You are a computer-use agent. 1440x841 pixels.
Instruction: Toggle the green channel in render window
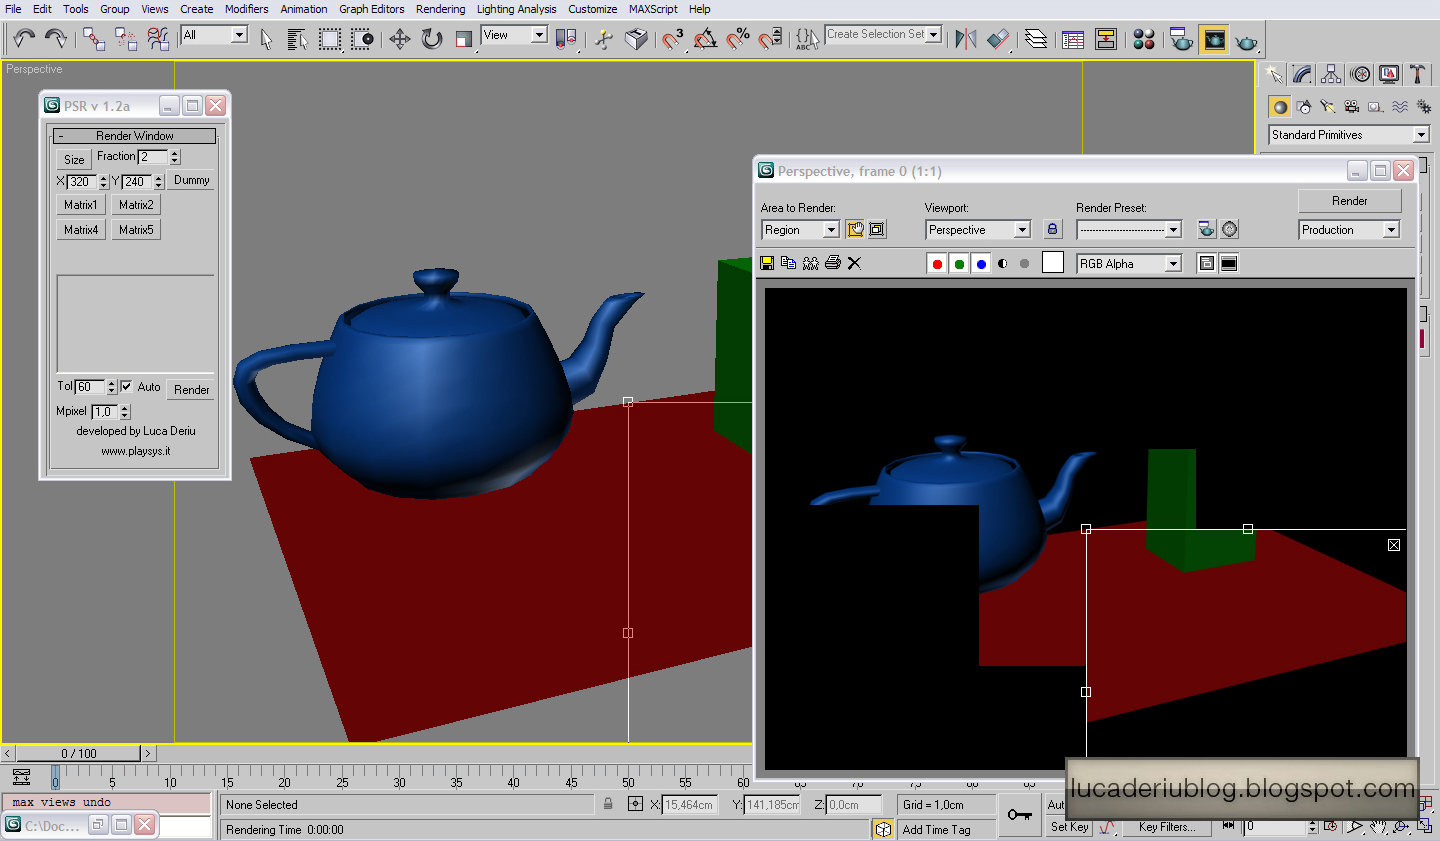pyautogui.click(x=959, y=264)
